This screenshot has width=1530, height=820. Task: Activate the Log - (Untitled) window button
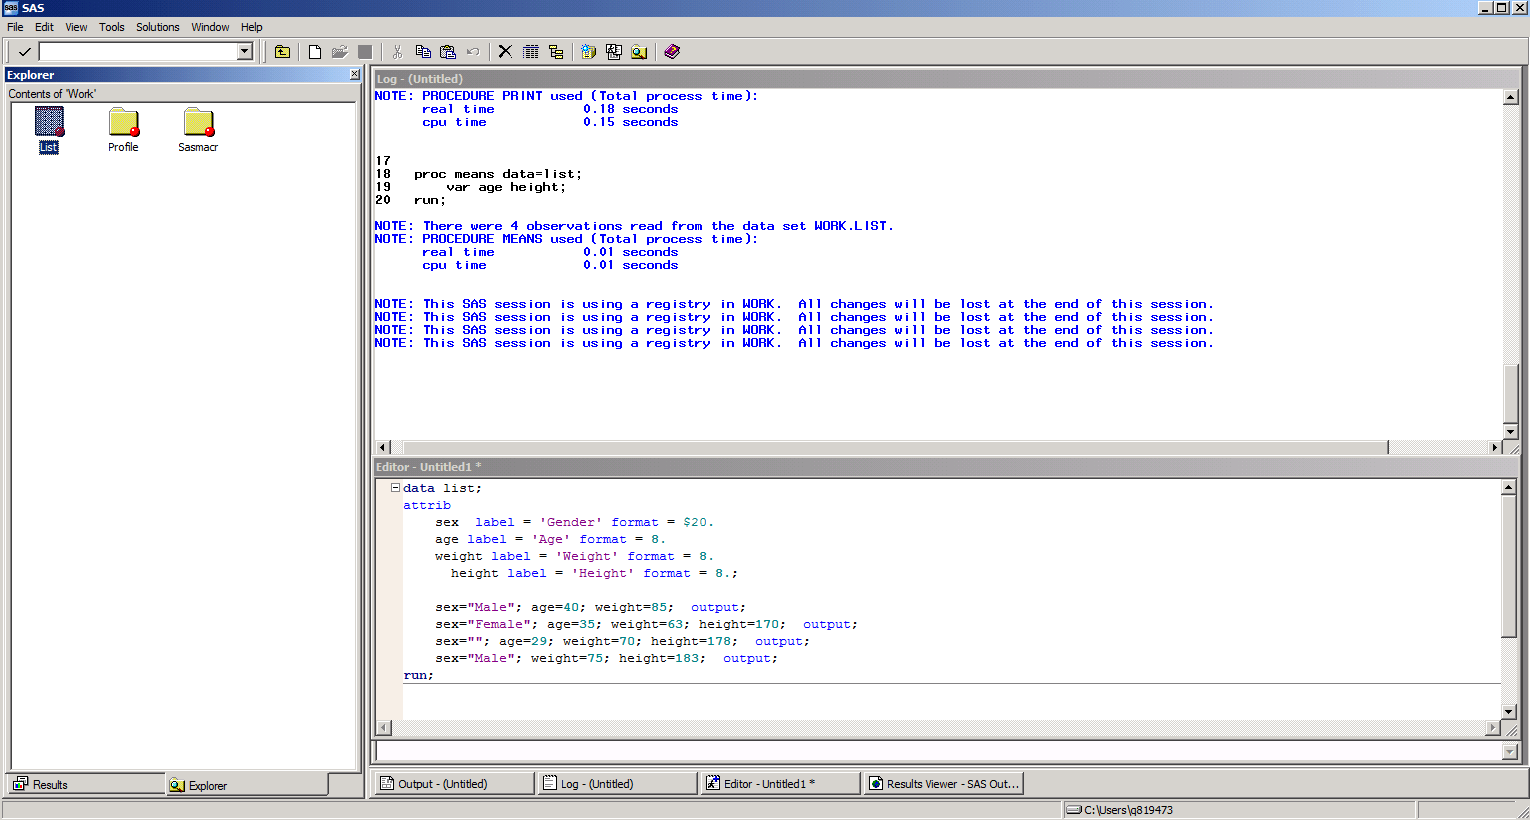[617, 784]
